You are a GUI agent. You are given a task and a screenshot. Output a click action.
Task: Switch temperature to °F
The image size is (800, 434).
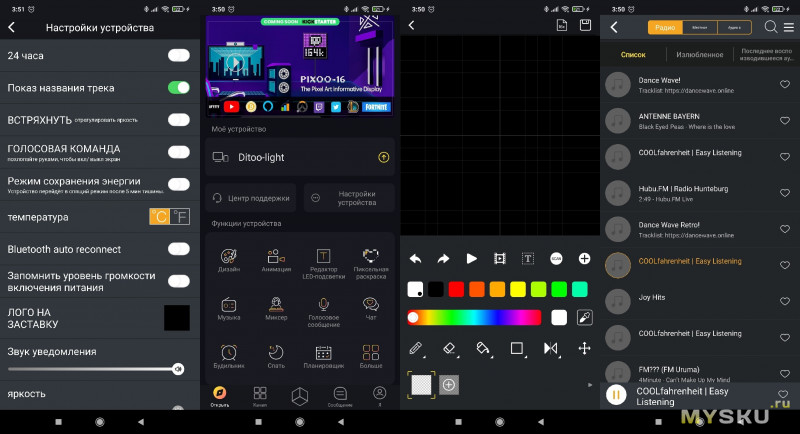click(x=180, y=217)
